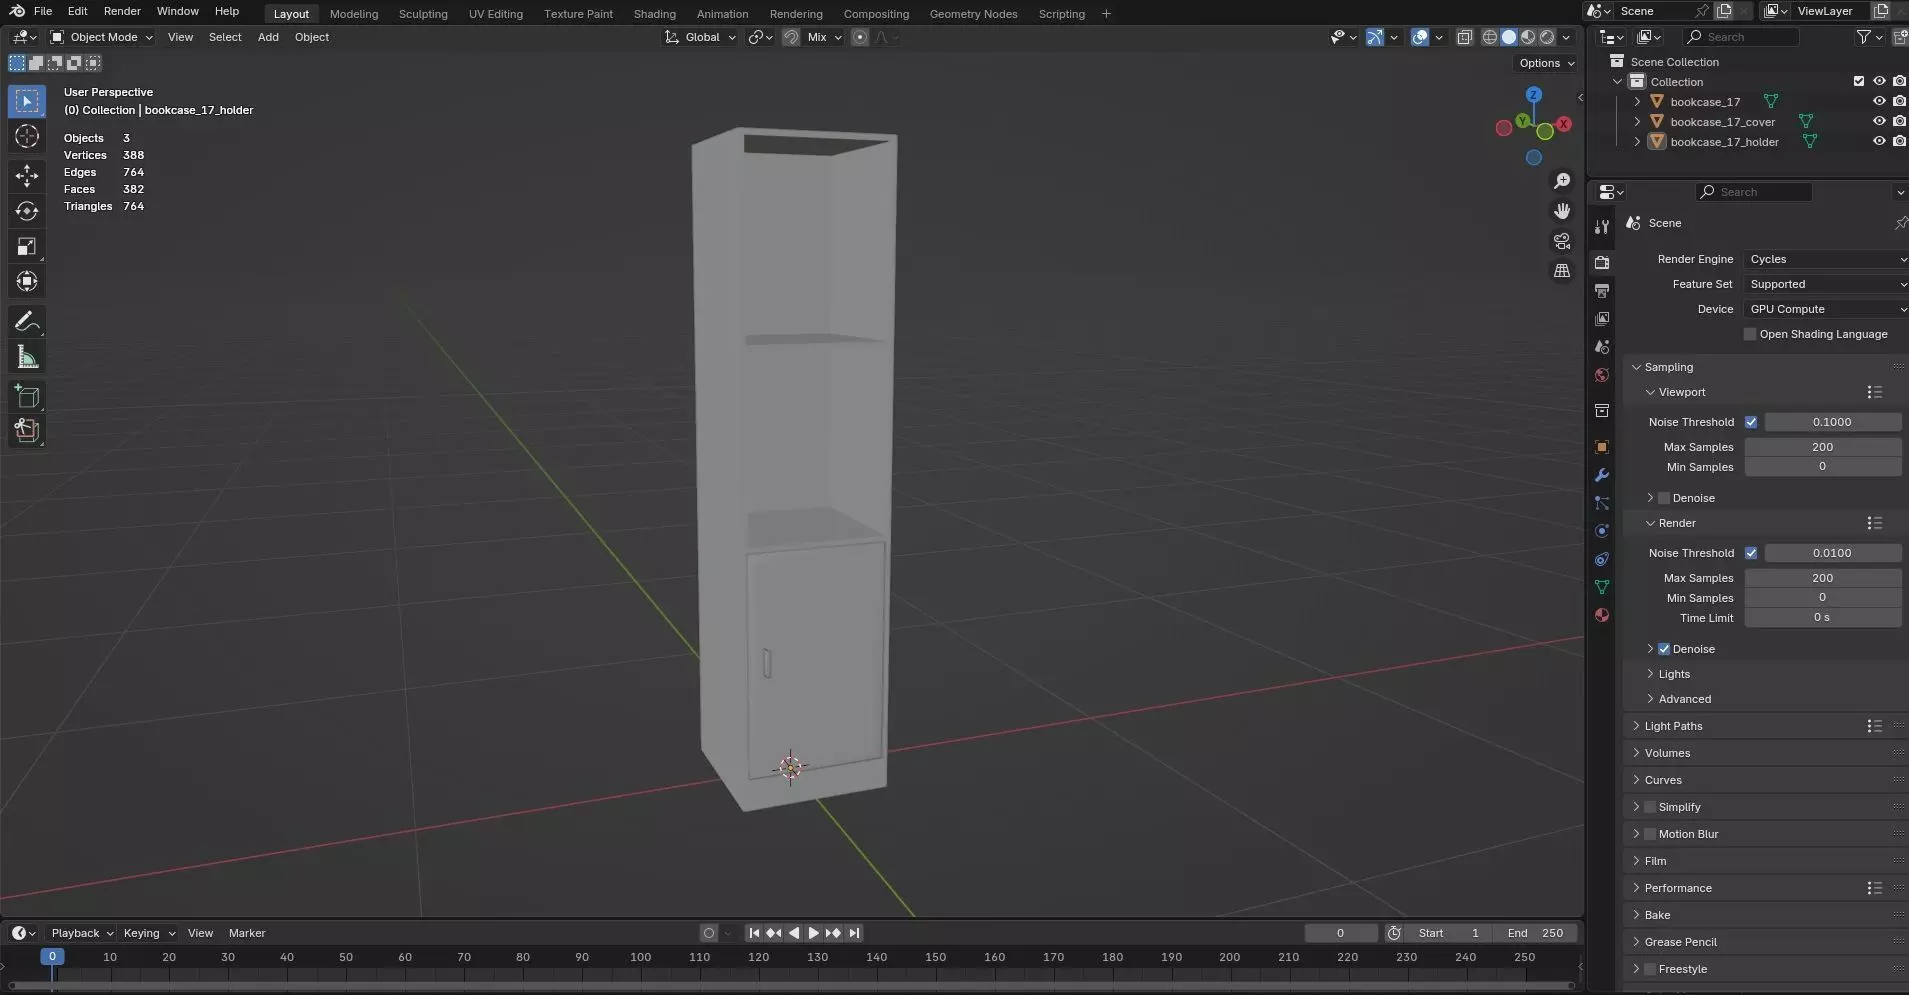This screenshot has width=1909, height=995.
Task: Select the Select Box tool
Action: click(x=27, y=101)
